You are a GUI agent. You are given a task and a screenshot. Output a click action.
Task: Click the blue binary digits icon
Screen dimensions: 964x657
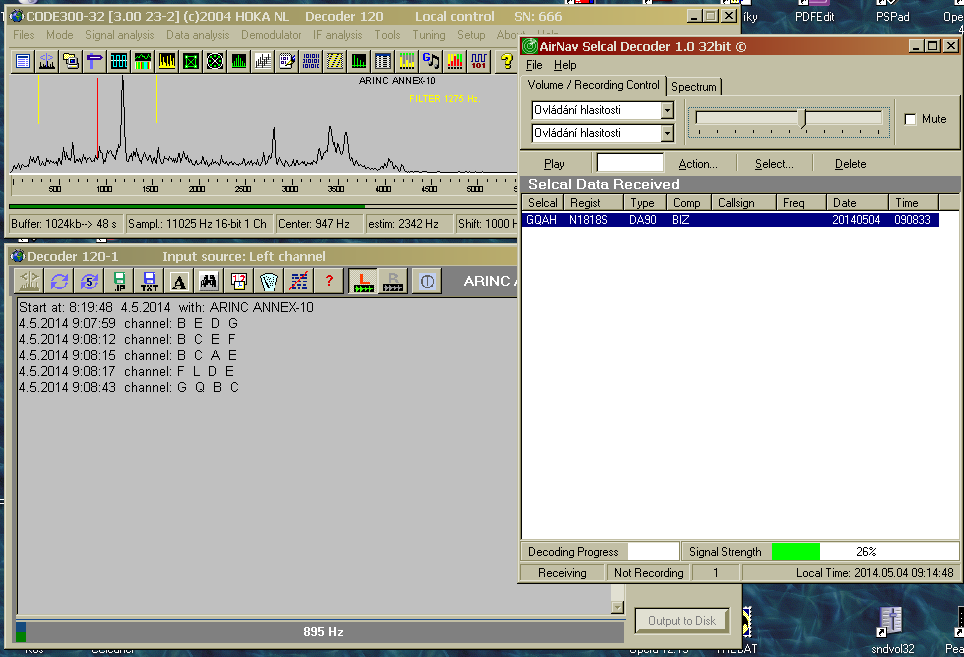click(x=310, y=61)
